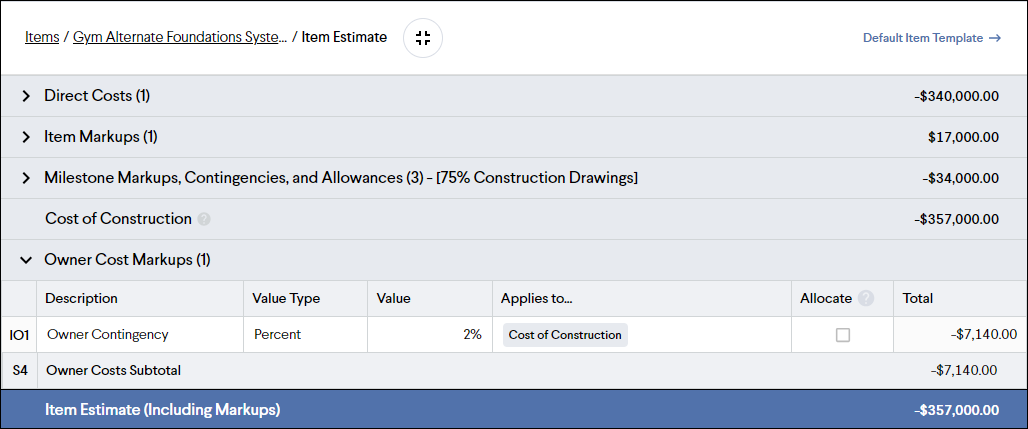Select the IO1 row header

click(19, 335)
